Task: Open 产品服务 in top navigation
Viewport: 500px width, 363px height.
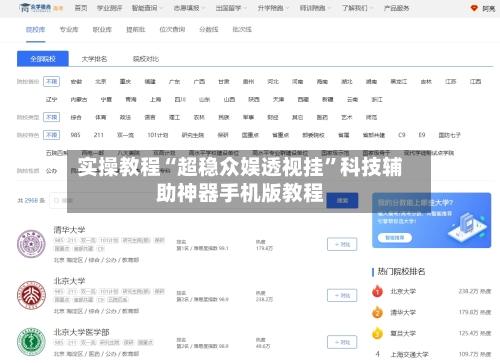Action: [x=396, y=8]
